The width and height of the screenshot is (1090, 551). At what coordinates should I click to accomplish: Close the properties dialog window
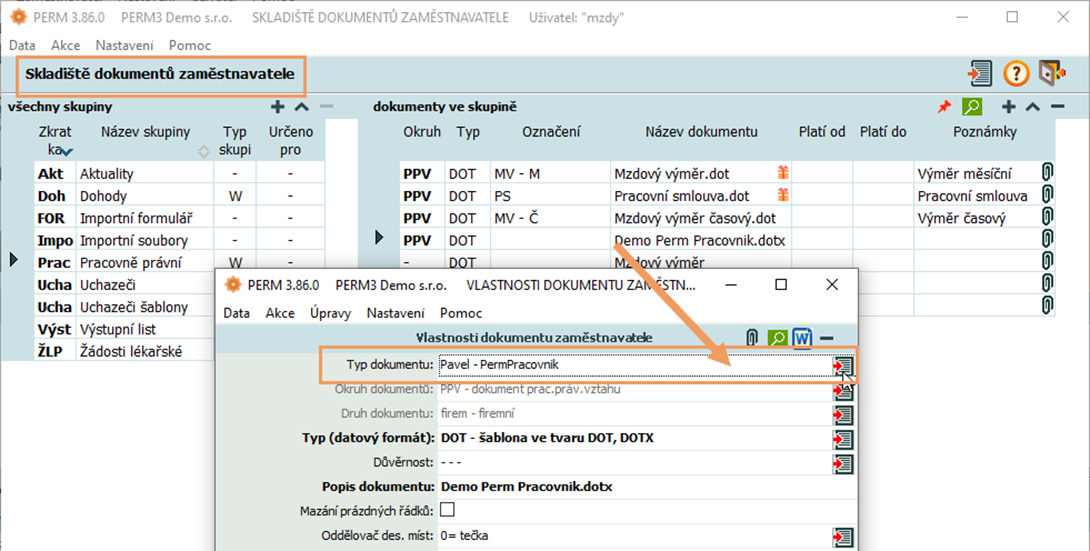pos(831,284)
